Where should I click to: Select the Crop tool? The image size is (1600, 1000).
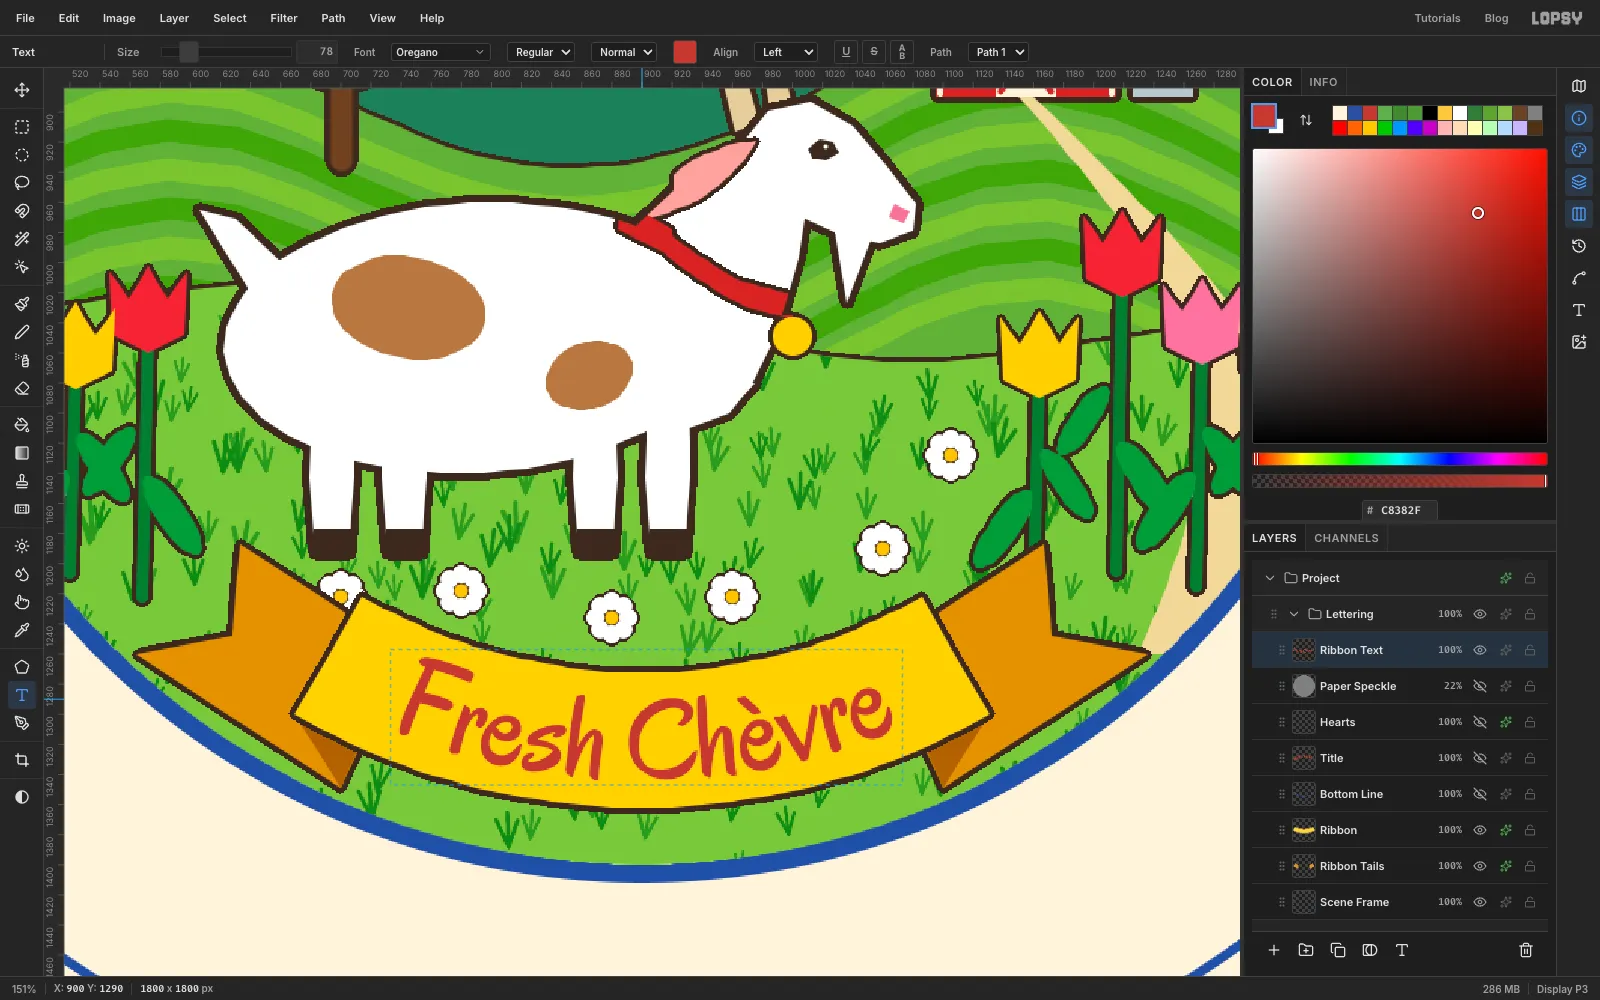click(22, 760)
